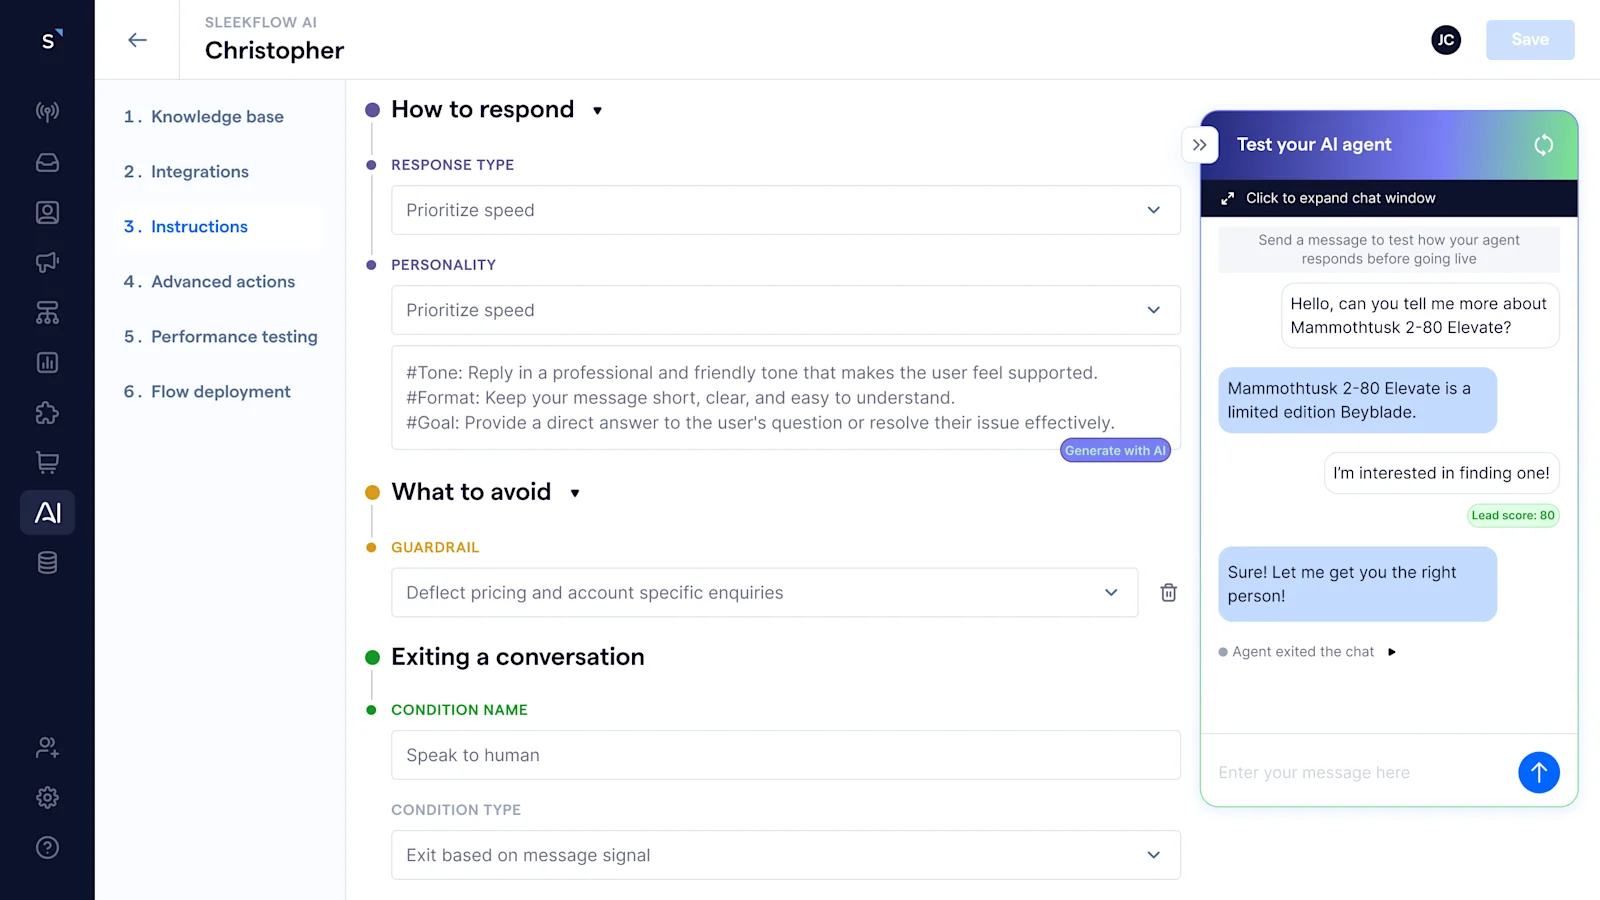Click the Generate with AI button

pos(1114,450)
